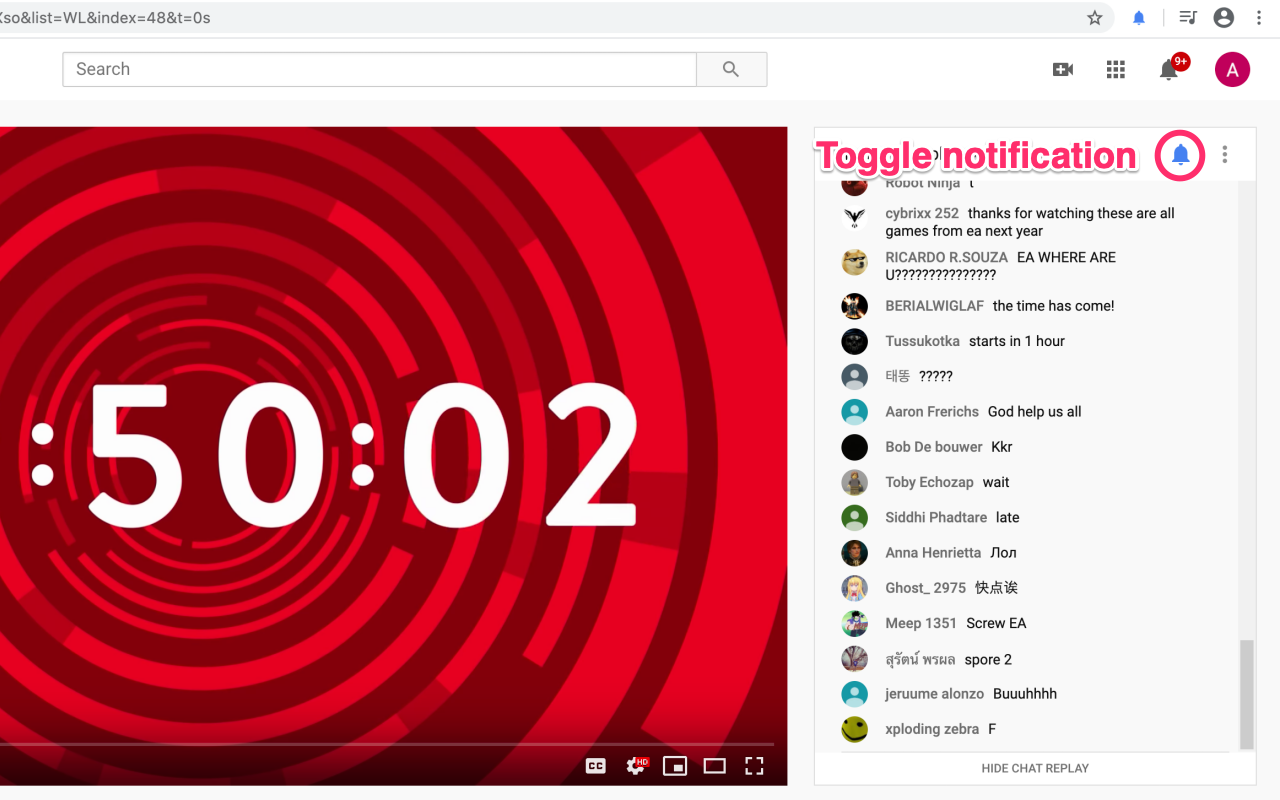Open the media control playlist icon

pyautogui.click(x=1188, y=18)
